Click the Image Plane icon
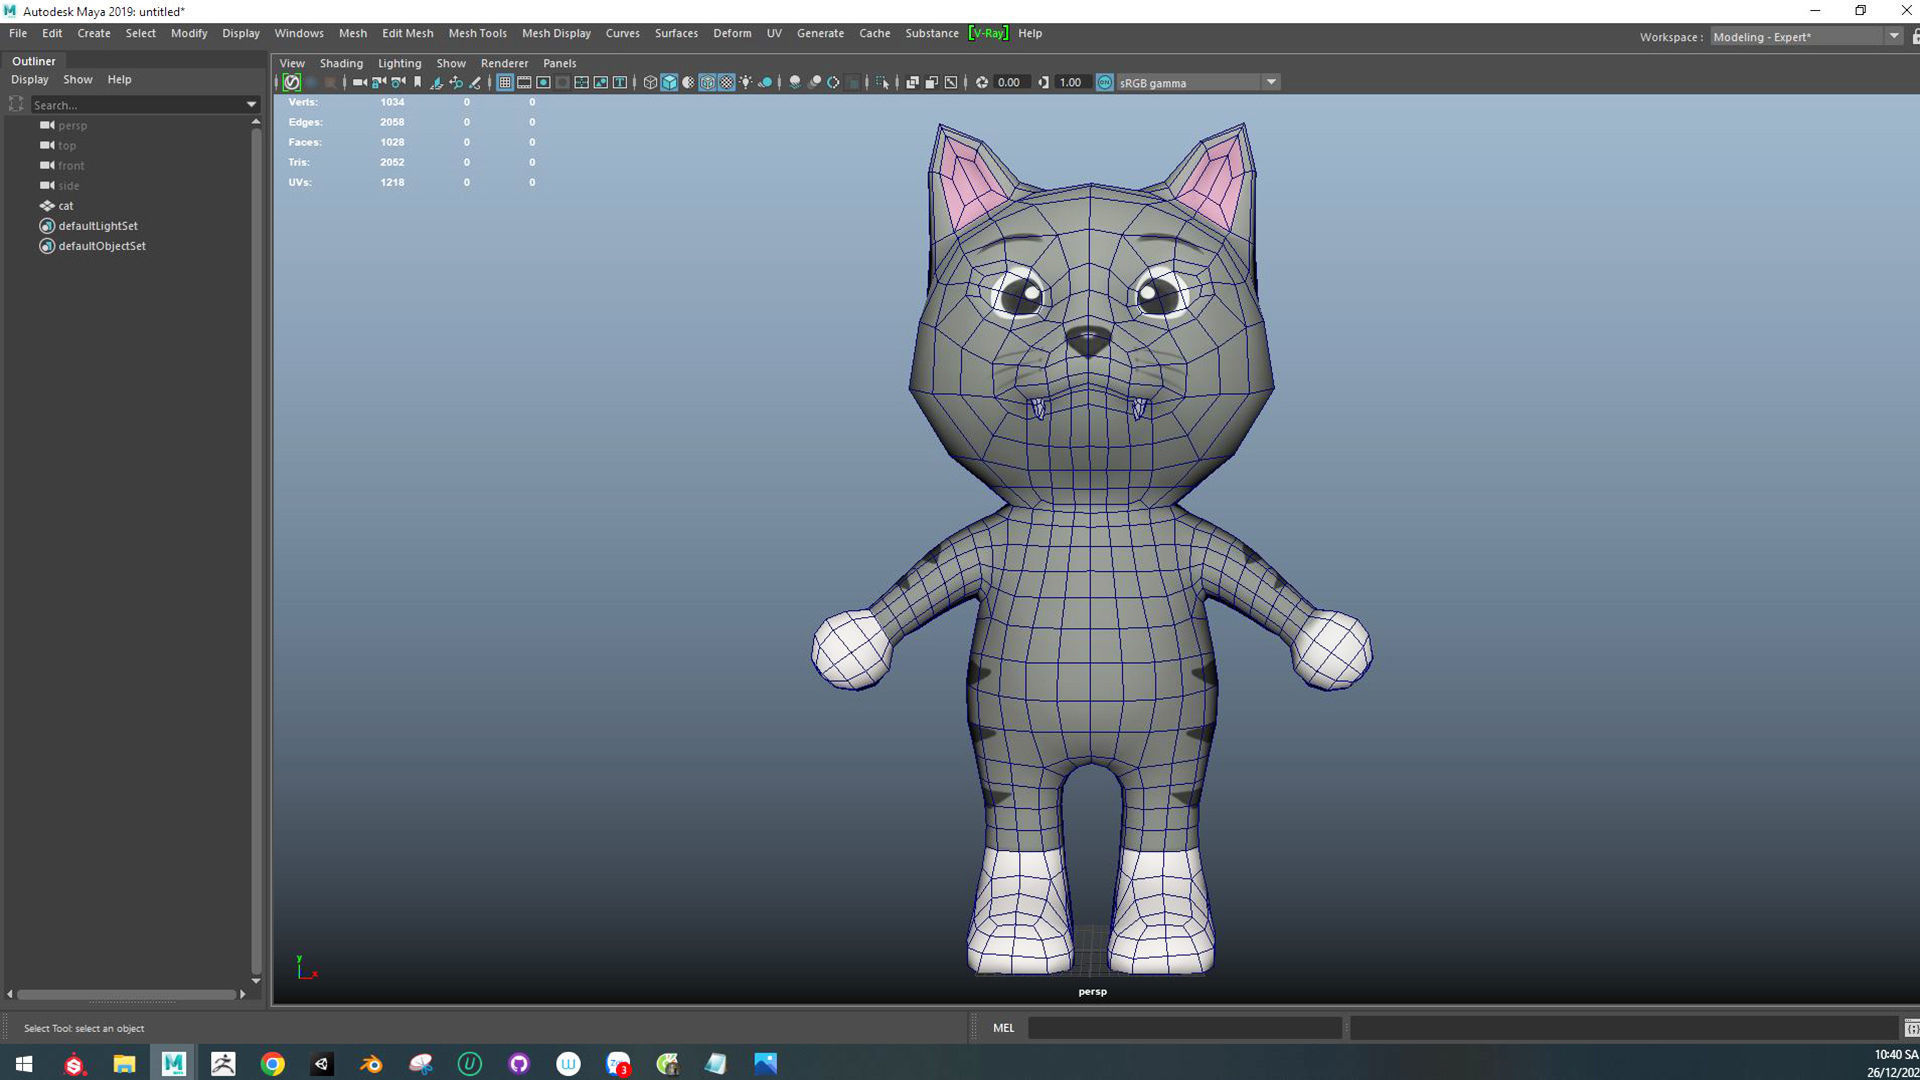Screen dimensions: 1920x1080 [436, 82]
